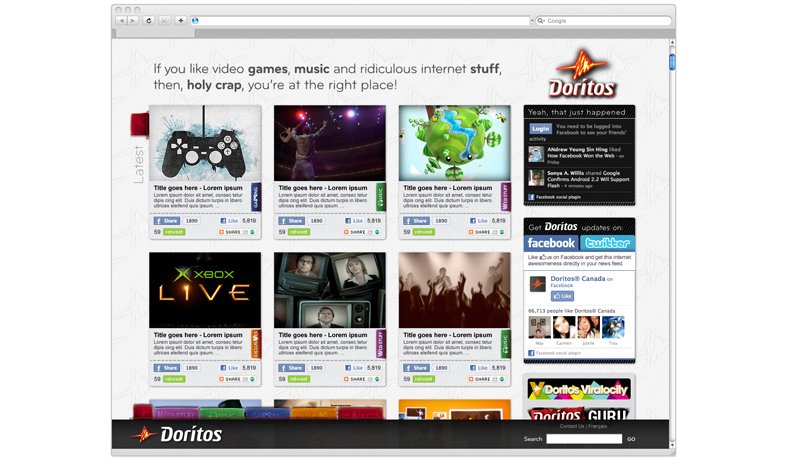Image resolution: width=800 pixels, height=460 pixels.
Task: Click the globe icon in the address bar
Action: (195, 21)
